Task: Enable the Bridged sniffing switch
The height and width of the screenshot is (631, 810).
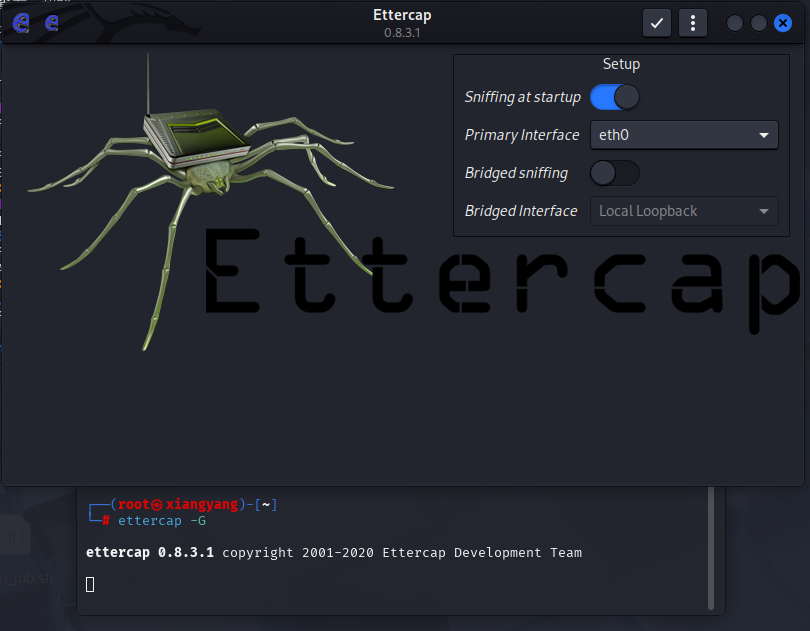Action: point(615,173)
